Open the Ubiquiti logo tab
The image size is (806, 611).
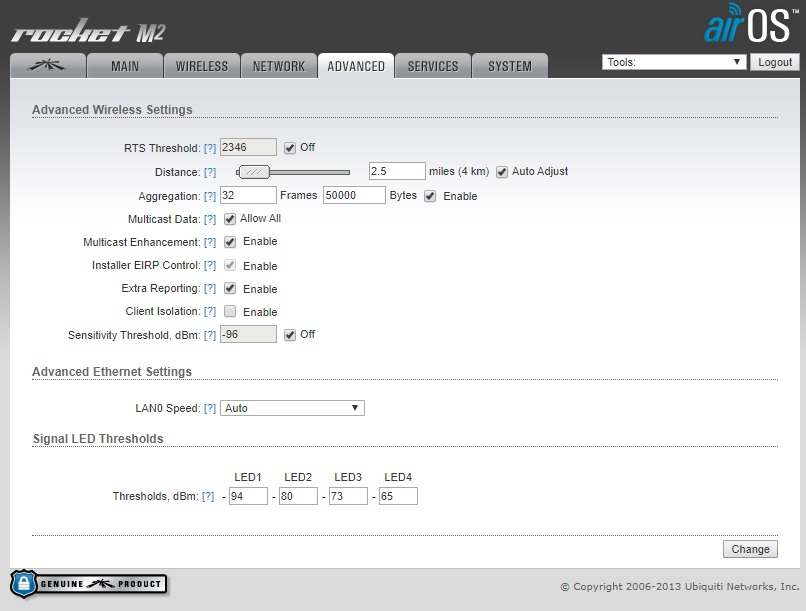coord(46,66)
